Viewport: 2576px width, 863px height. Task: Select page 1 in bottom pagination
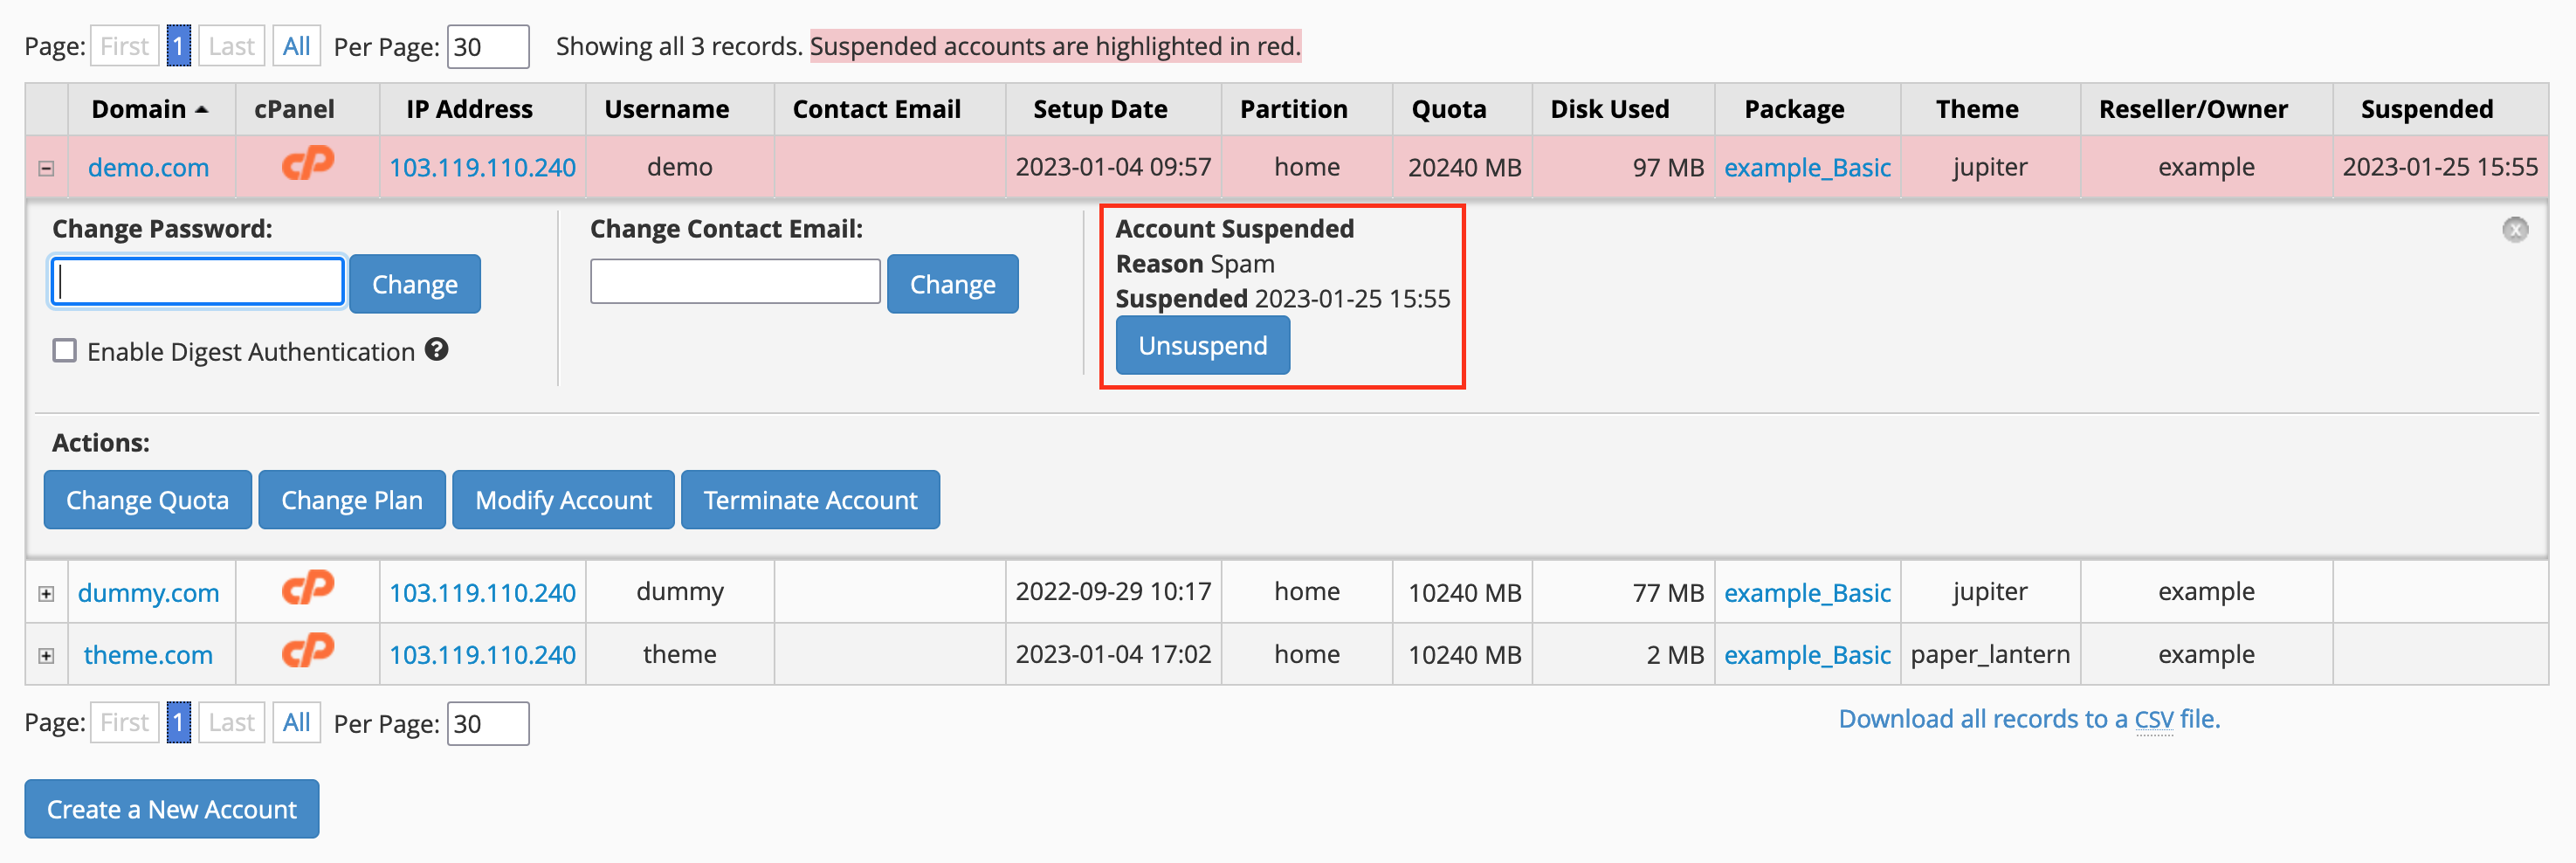178,722
